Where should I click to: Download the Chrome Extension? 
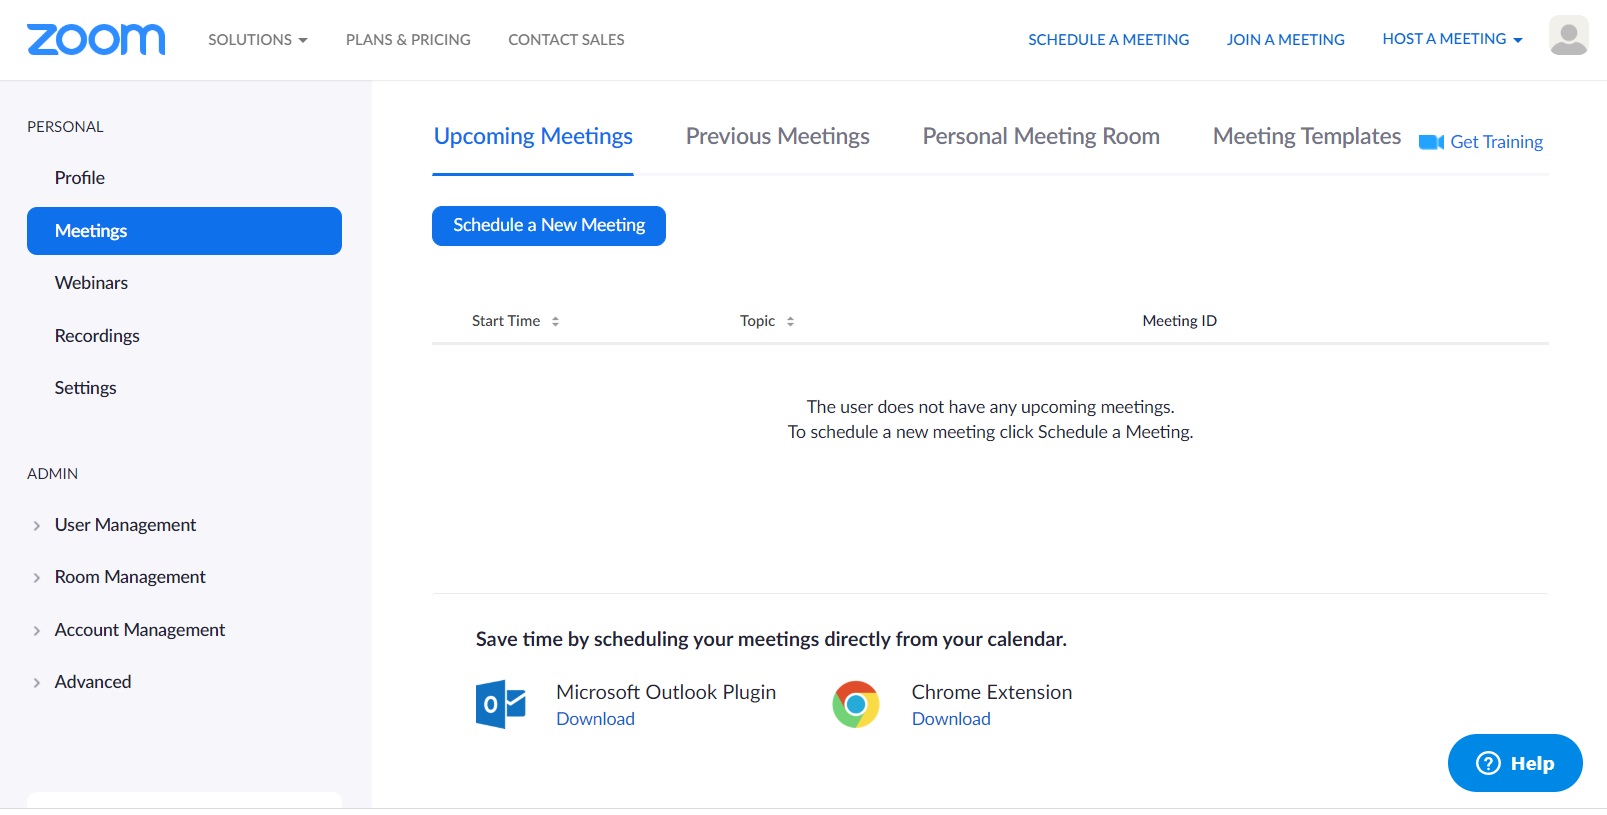pos(951,719)
